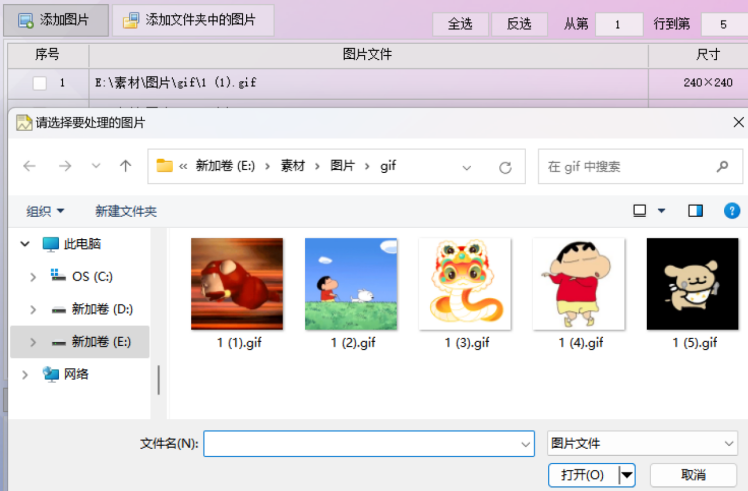Click the magnifier search icon

(x=722, y=166)
